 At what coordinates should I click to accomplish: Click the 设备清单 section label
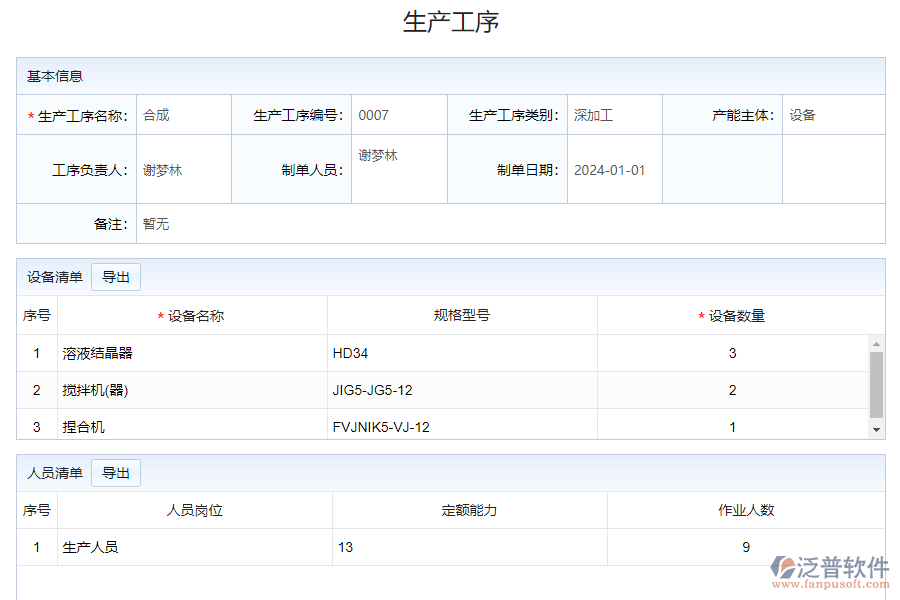click(54, 277)
